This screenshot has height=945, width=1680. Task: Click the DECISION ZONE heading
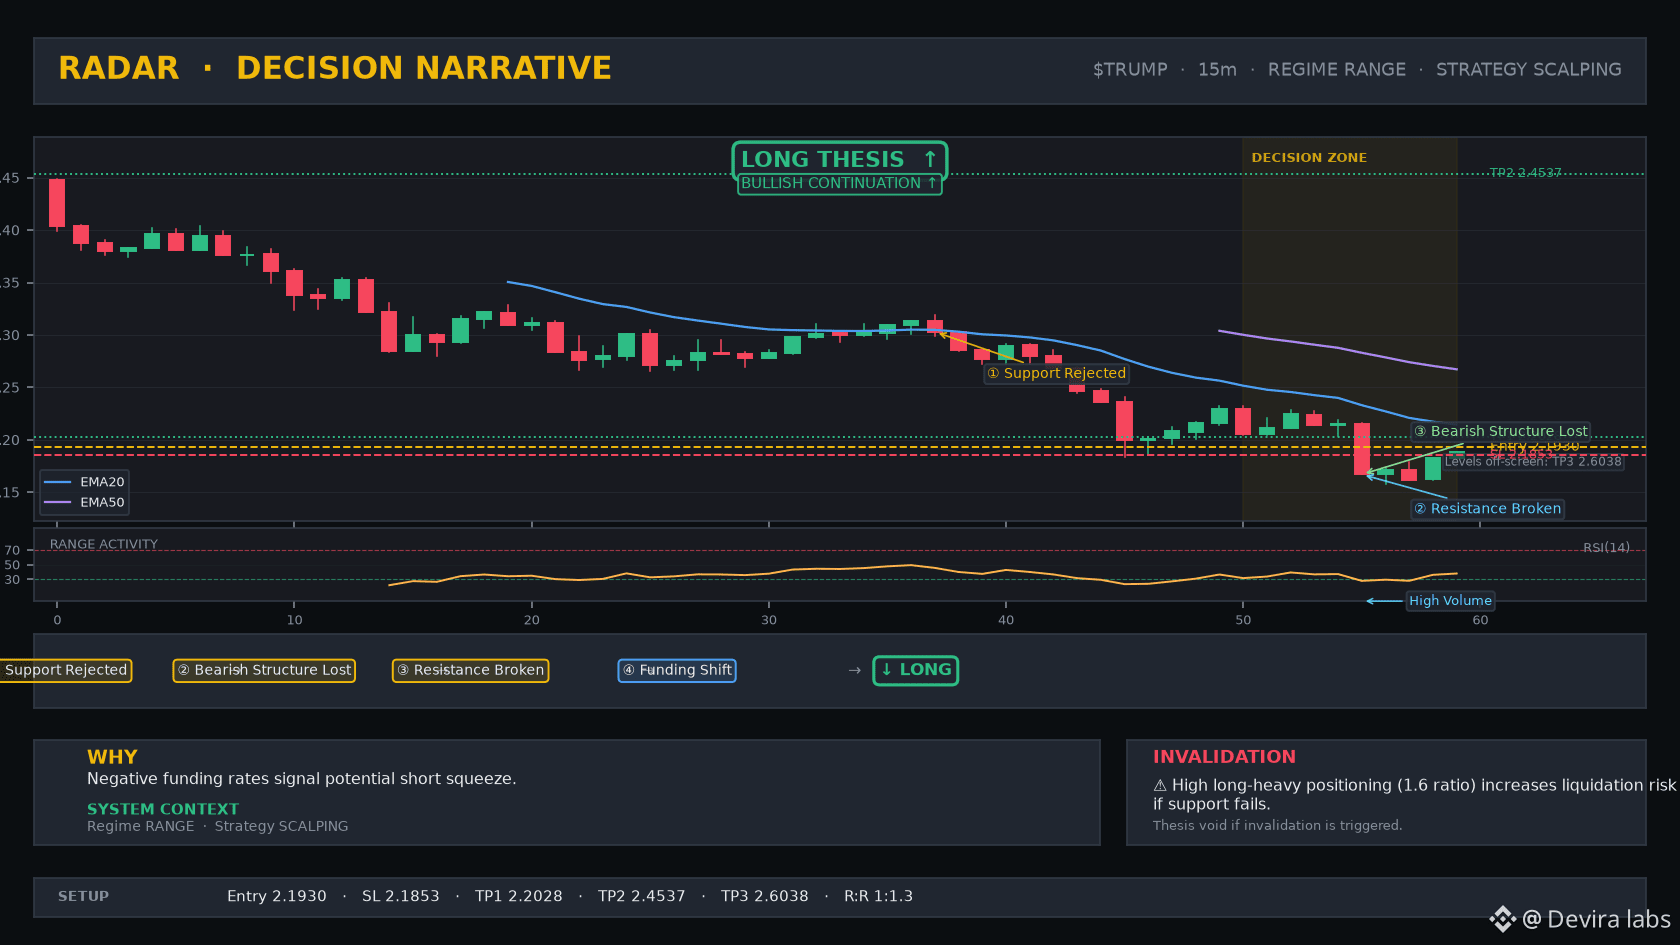click(x=1309, y=158)
